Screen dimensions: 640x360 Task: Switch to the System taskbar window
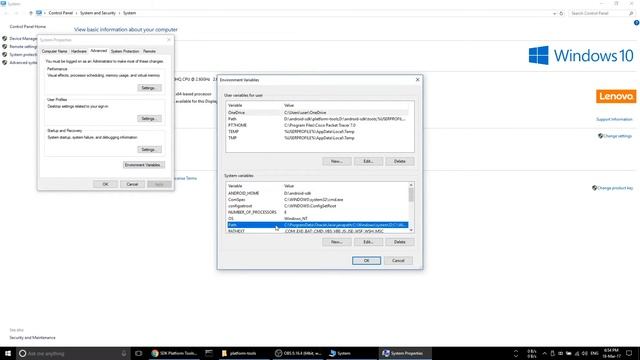352,353
